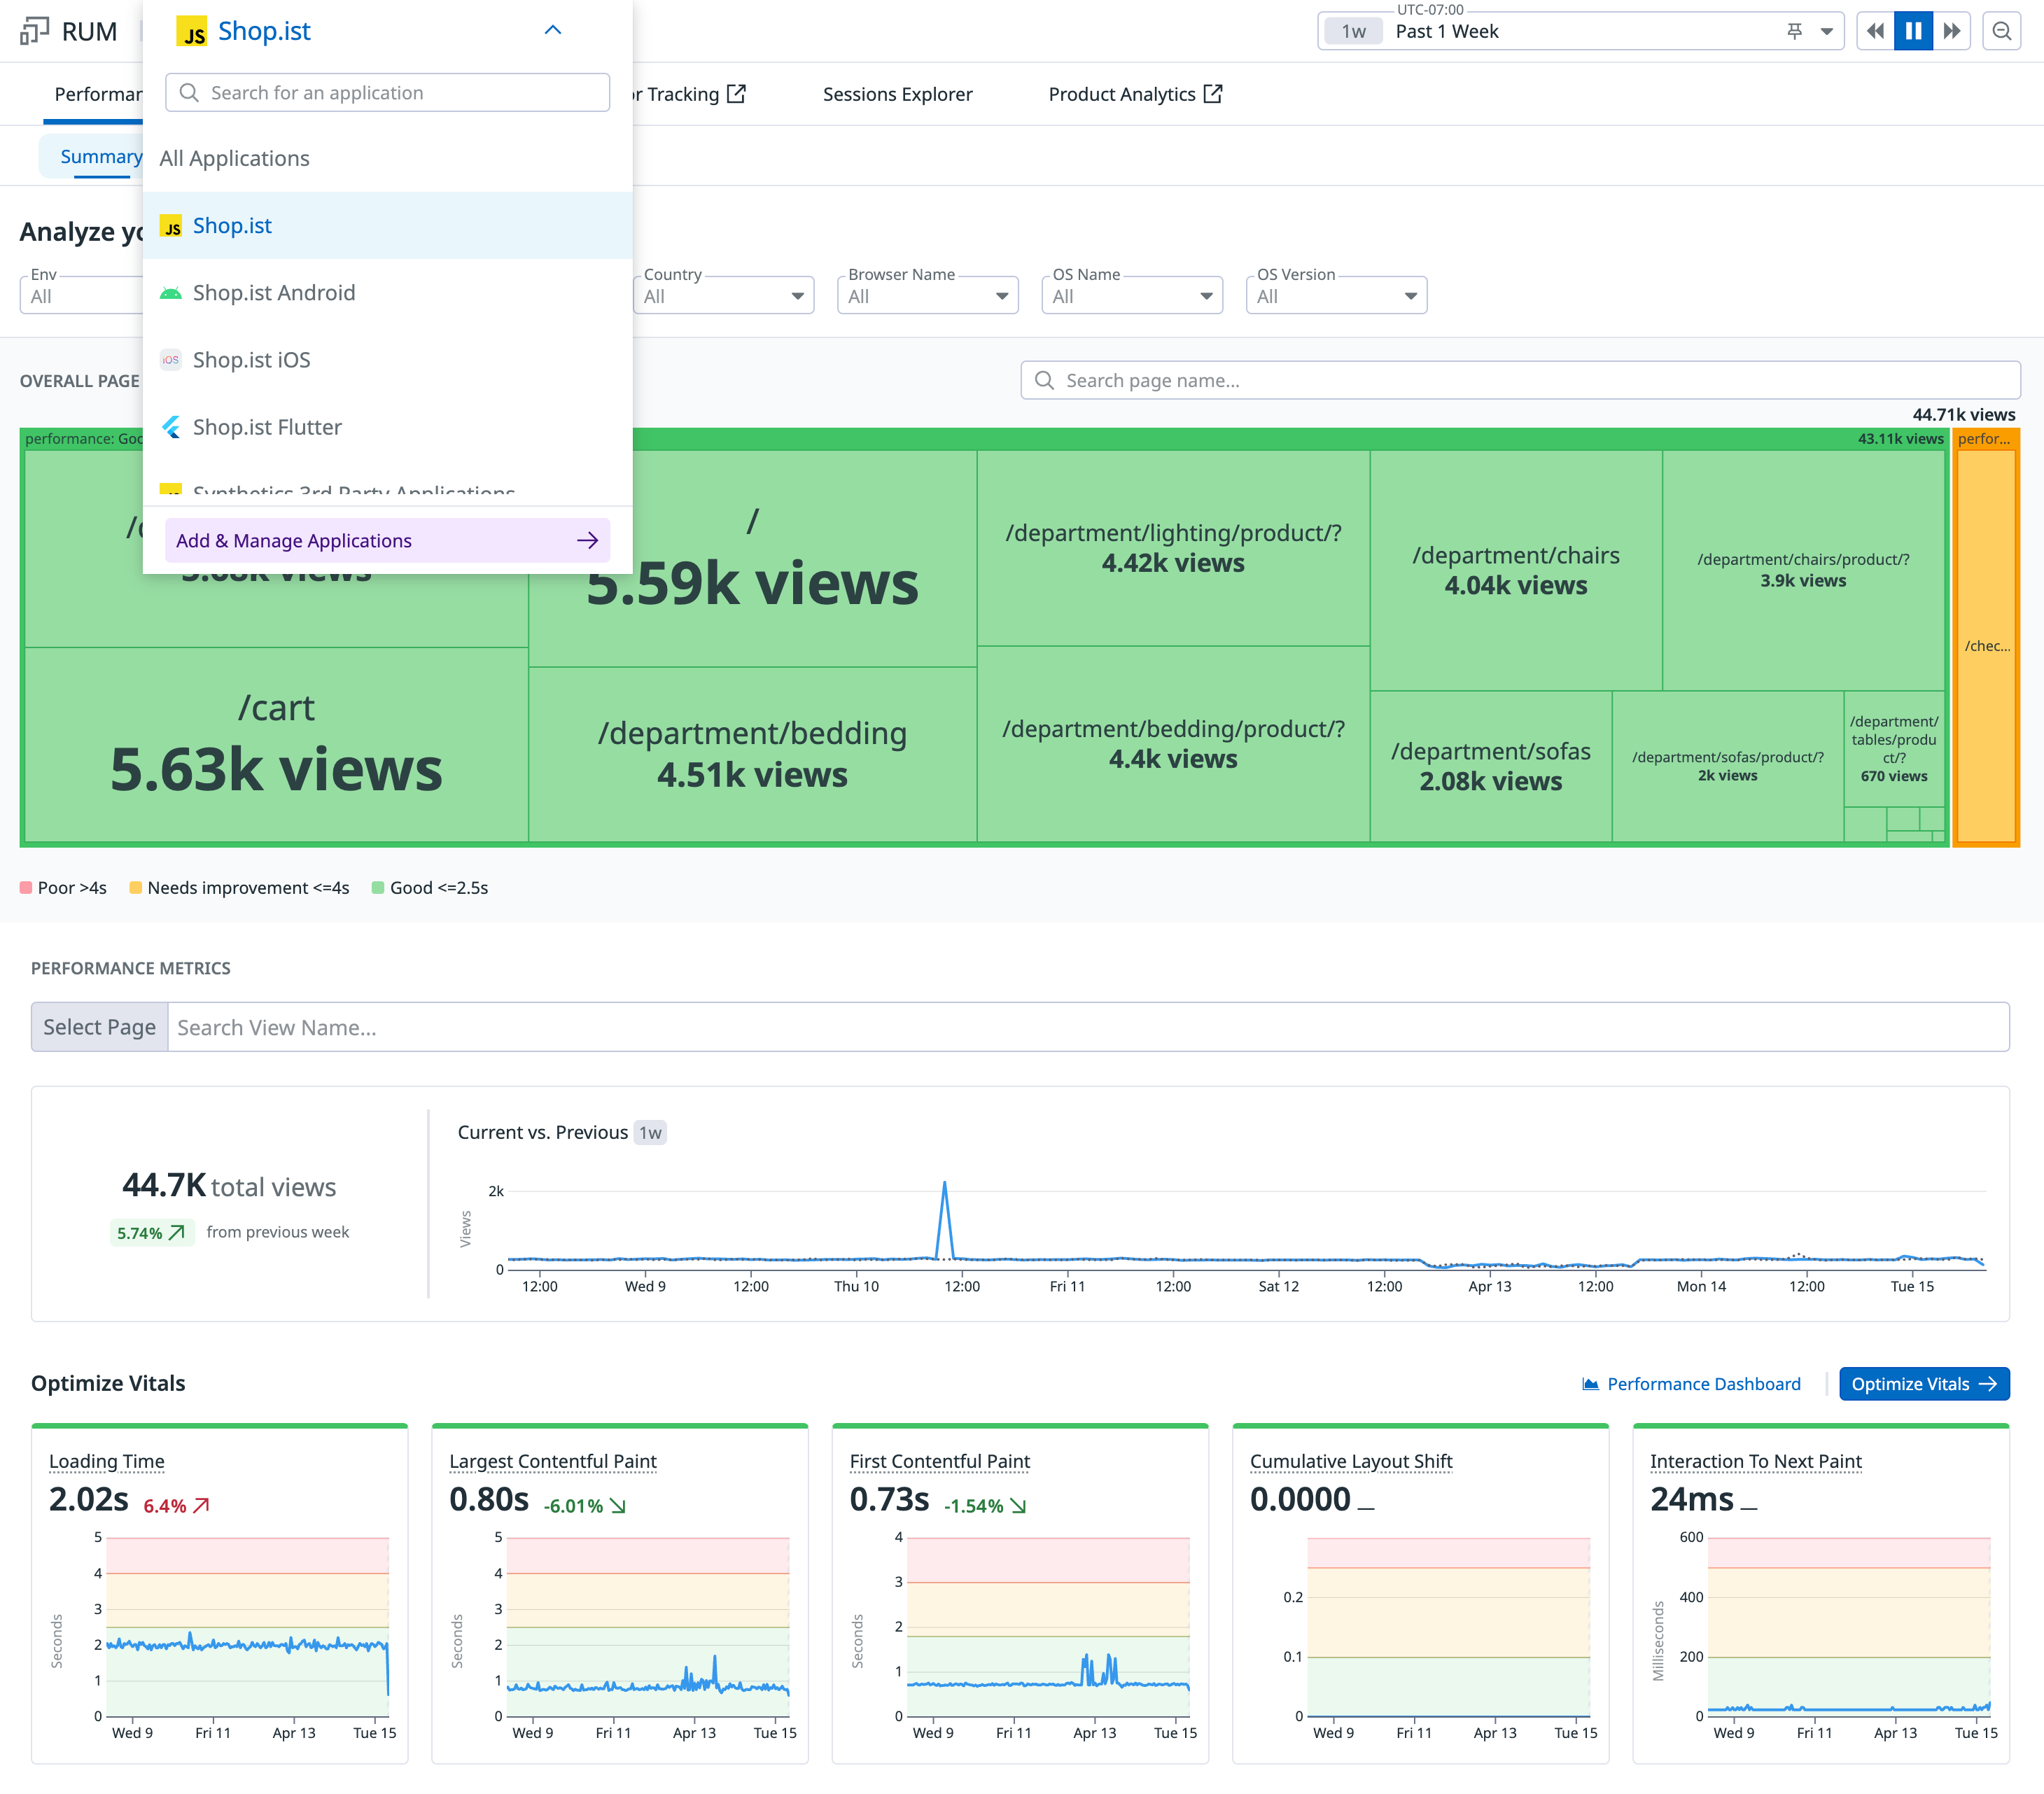Screen dimensions: 2044x1794
Task: Pause live data updates
Action: click(1913, 31)
